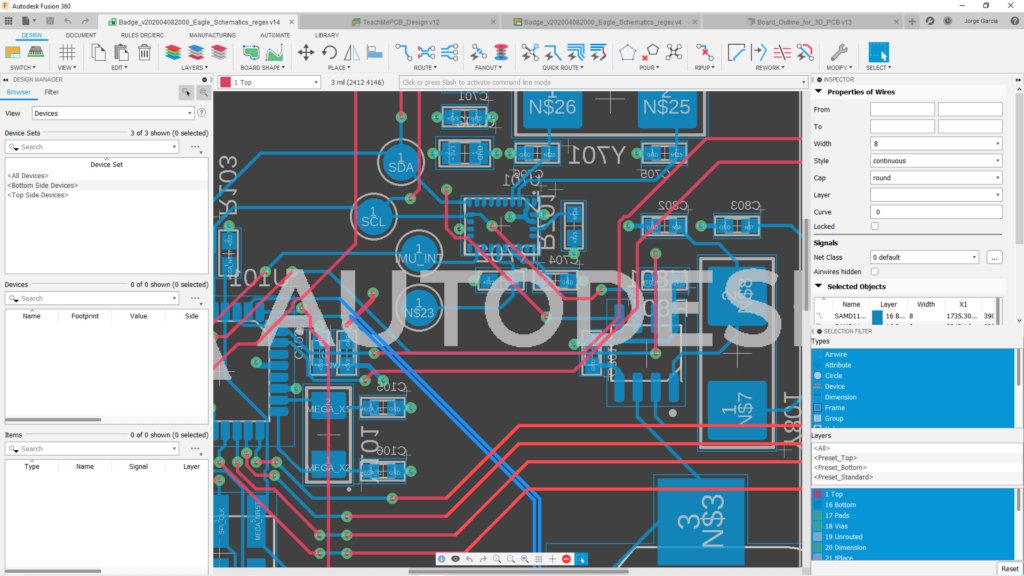Select the Move arrows tool

tap(306, 52)
